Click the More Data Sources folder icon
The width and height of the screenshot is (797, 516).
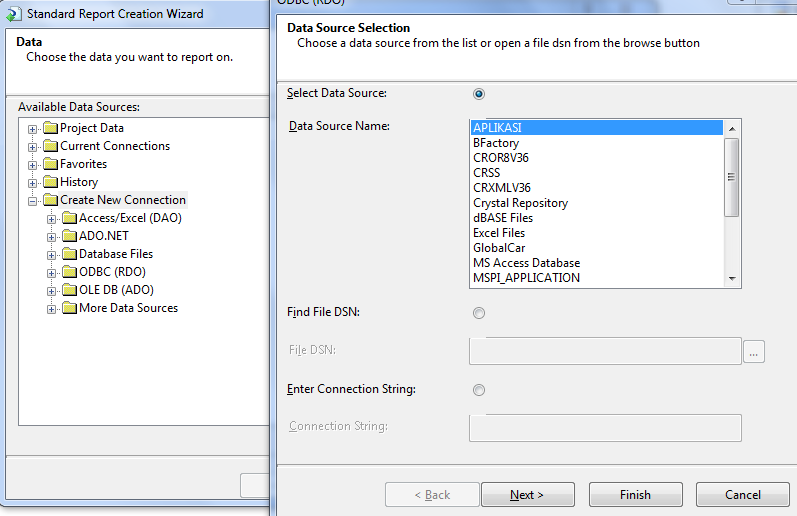pos(69,308)
